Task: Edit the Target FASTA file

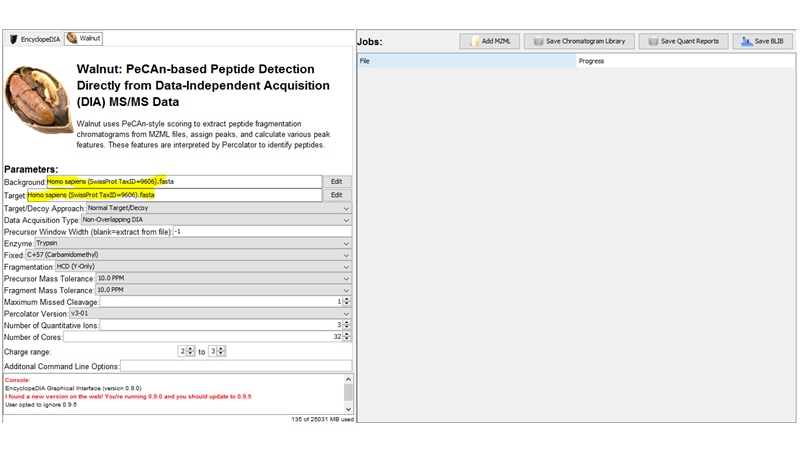Action: tap(337, 195)
